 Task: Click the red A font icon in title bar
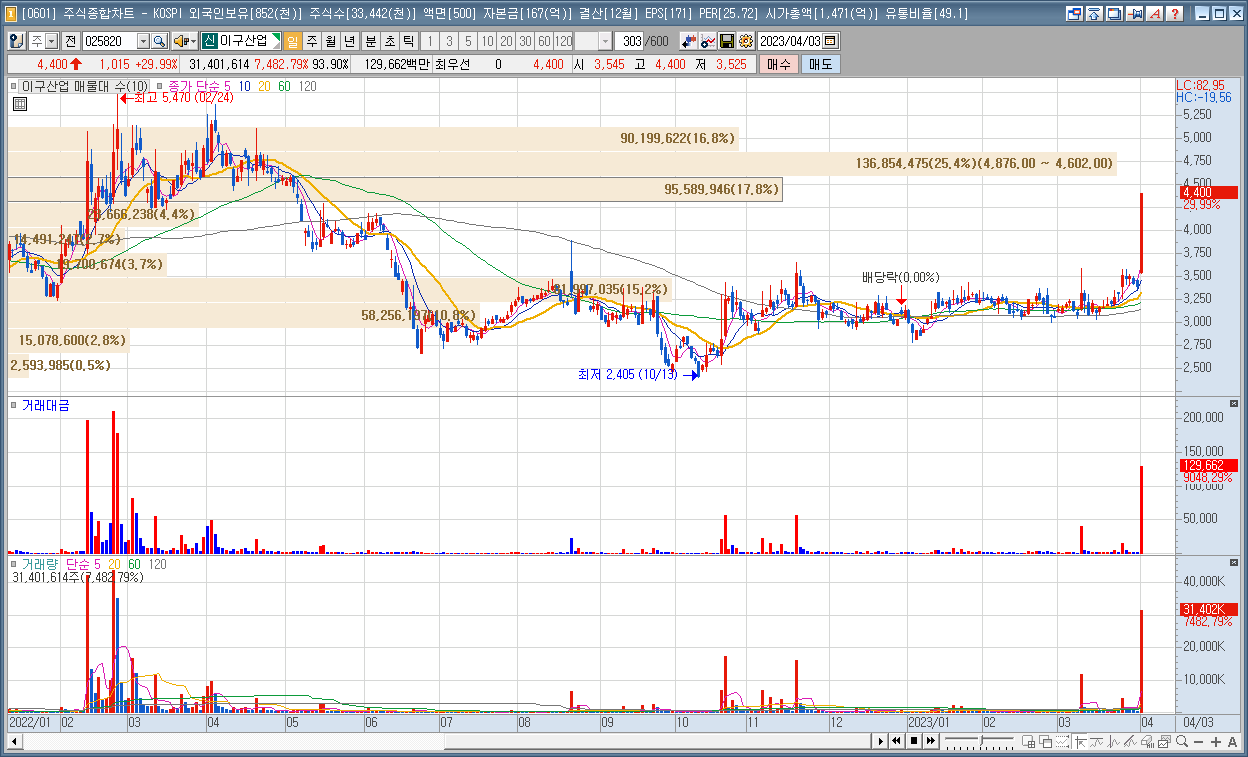pos(1154,14)
